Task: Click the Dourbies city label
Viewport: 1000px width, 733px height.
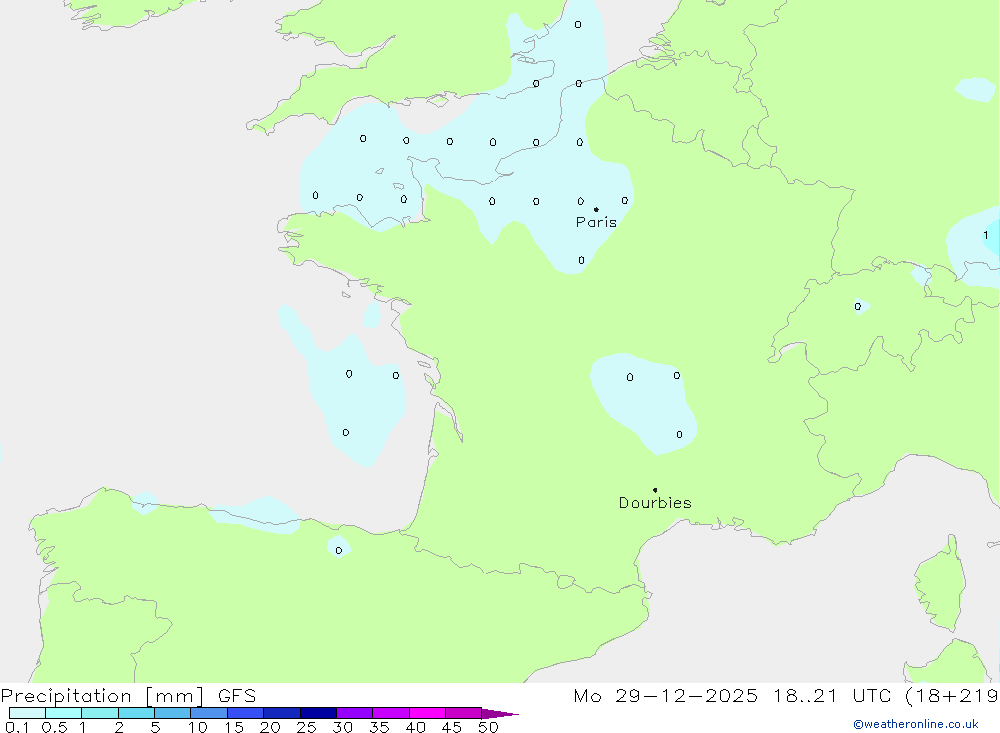Action: [x=655, y=503]
